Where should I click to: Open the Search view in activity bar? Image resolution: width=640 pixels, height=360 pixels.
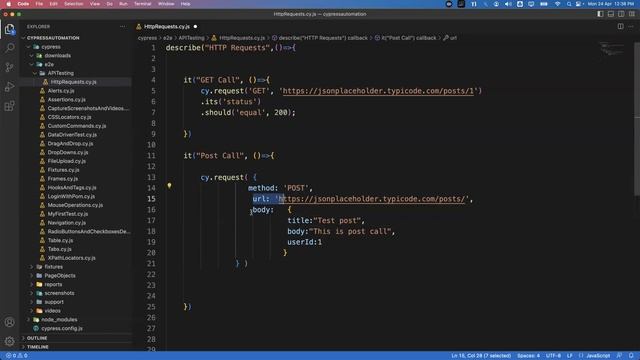9,48
